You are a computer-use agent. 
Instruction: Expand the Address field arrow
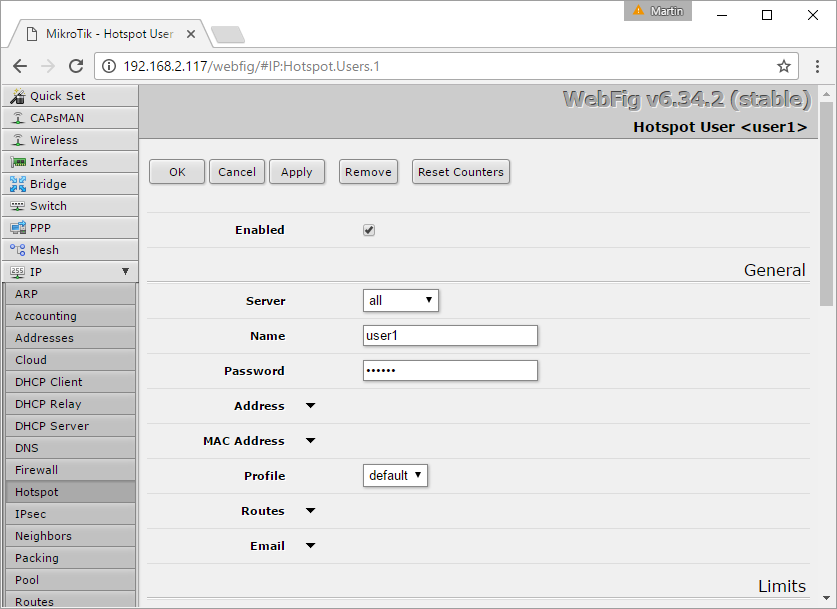pyautogui.click(x=310, y=406)
